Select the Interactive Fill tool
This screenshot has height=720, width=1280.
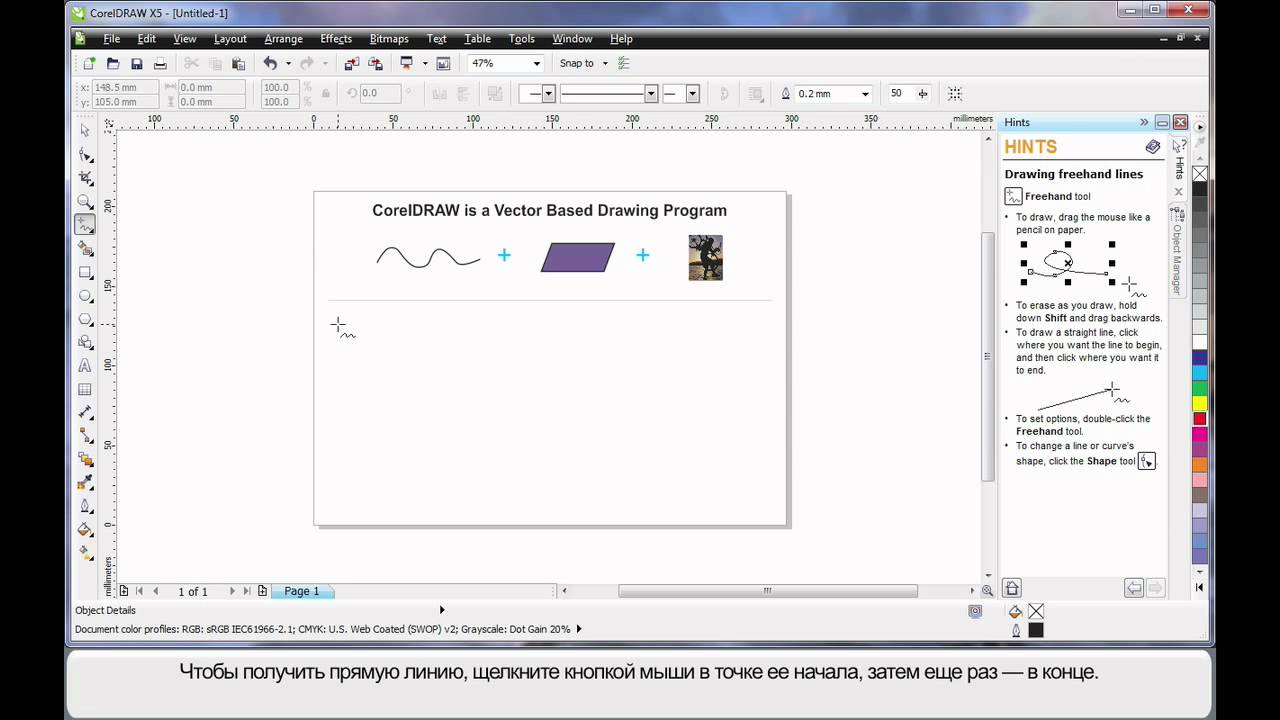(x=85, y=553)
